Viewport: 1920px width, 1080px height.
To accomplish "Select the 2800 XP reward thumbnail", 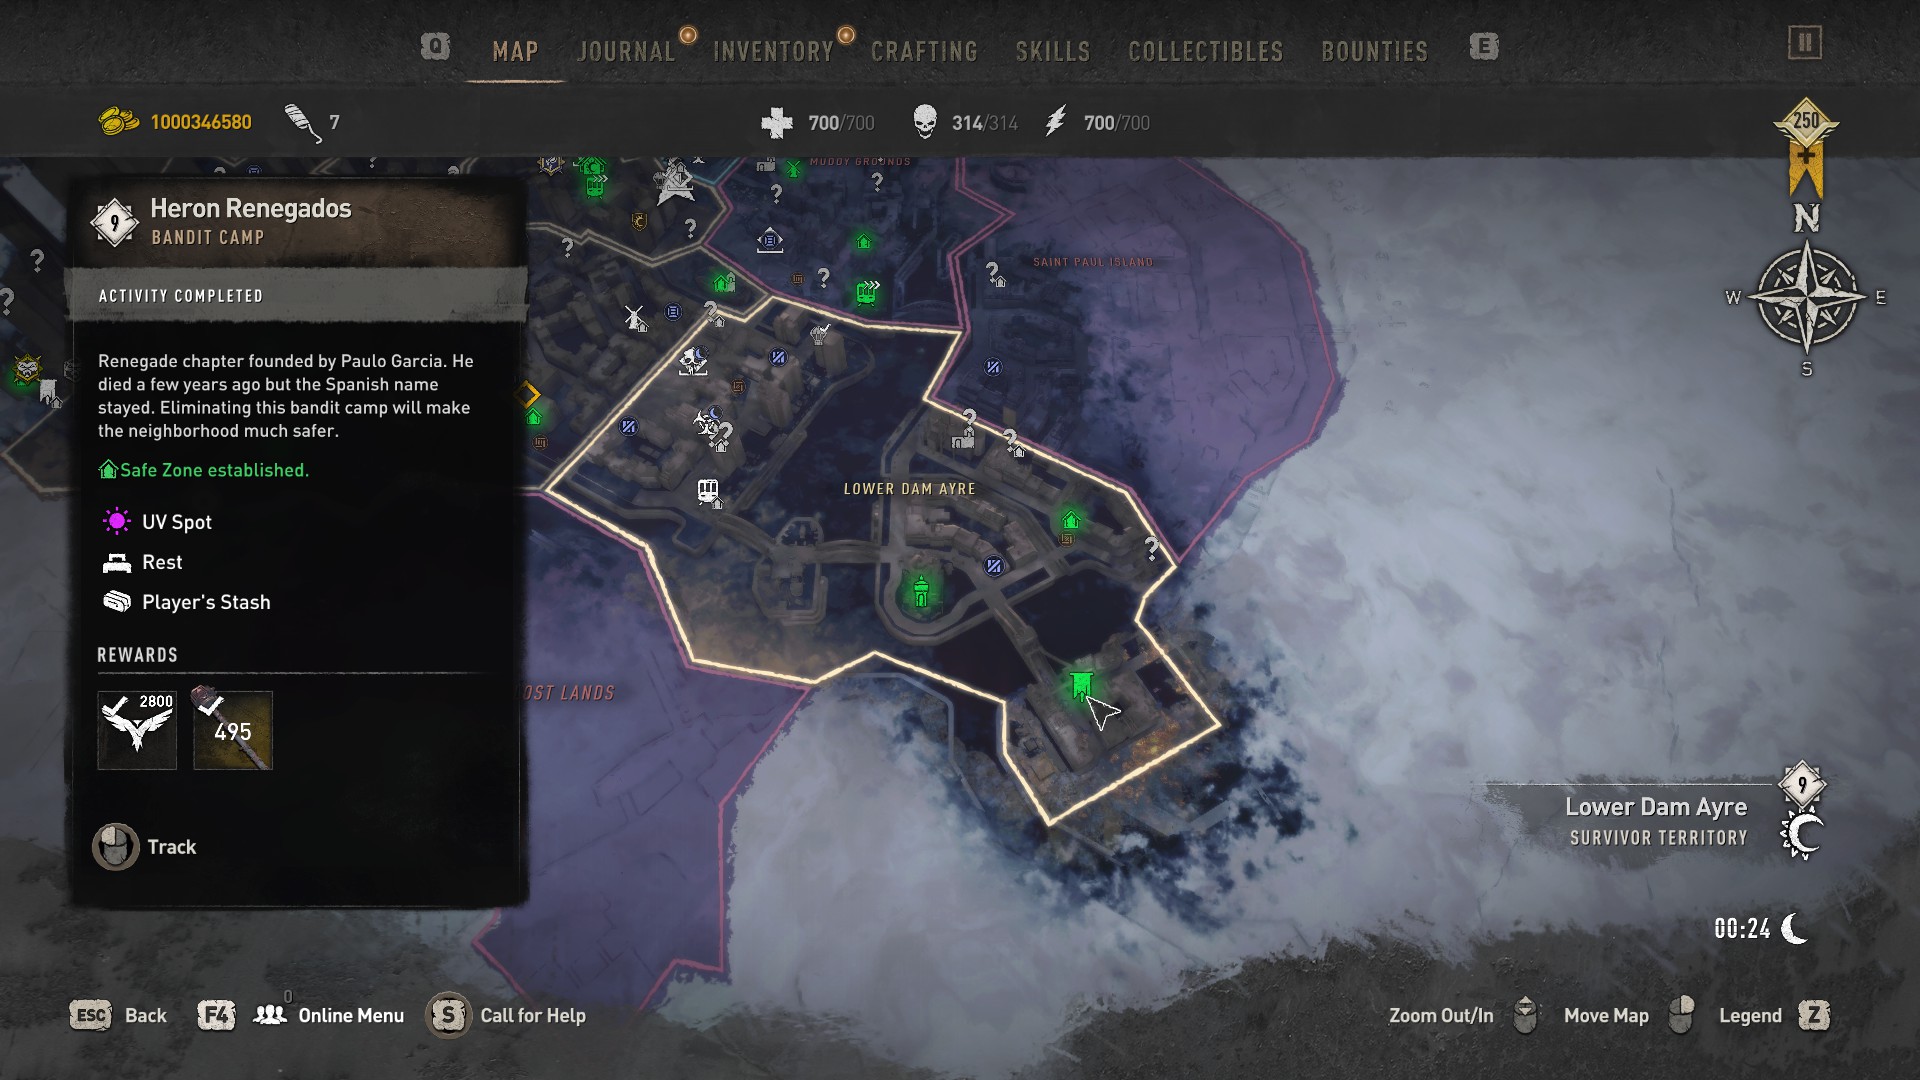I will pyautogui.click(x=137, y=730).
